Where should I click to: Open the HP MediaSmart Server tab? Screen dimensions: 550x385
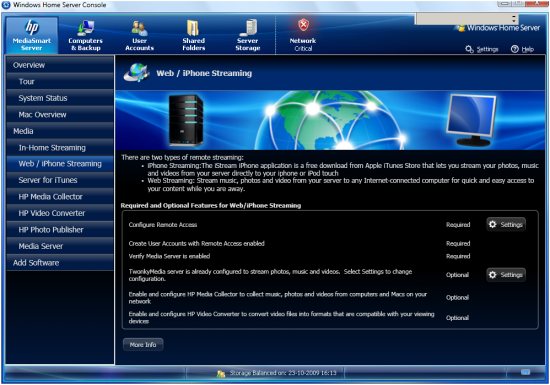pyautogui.click(x=32, y=35)
